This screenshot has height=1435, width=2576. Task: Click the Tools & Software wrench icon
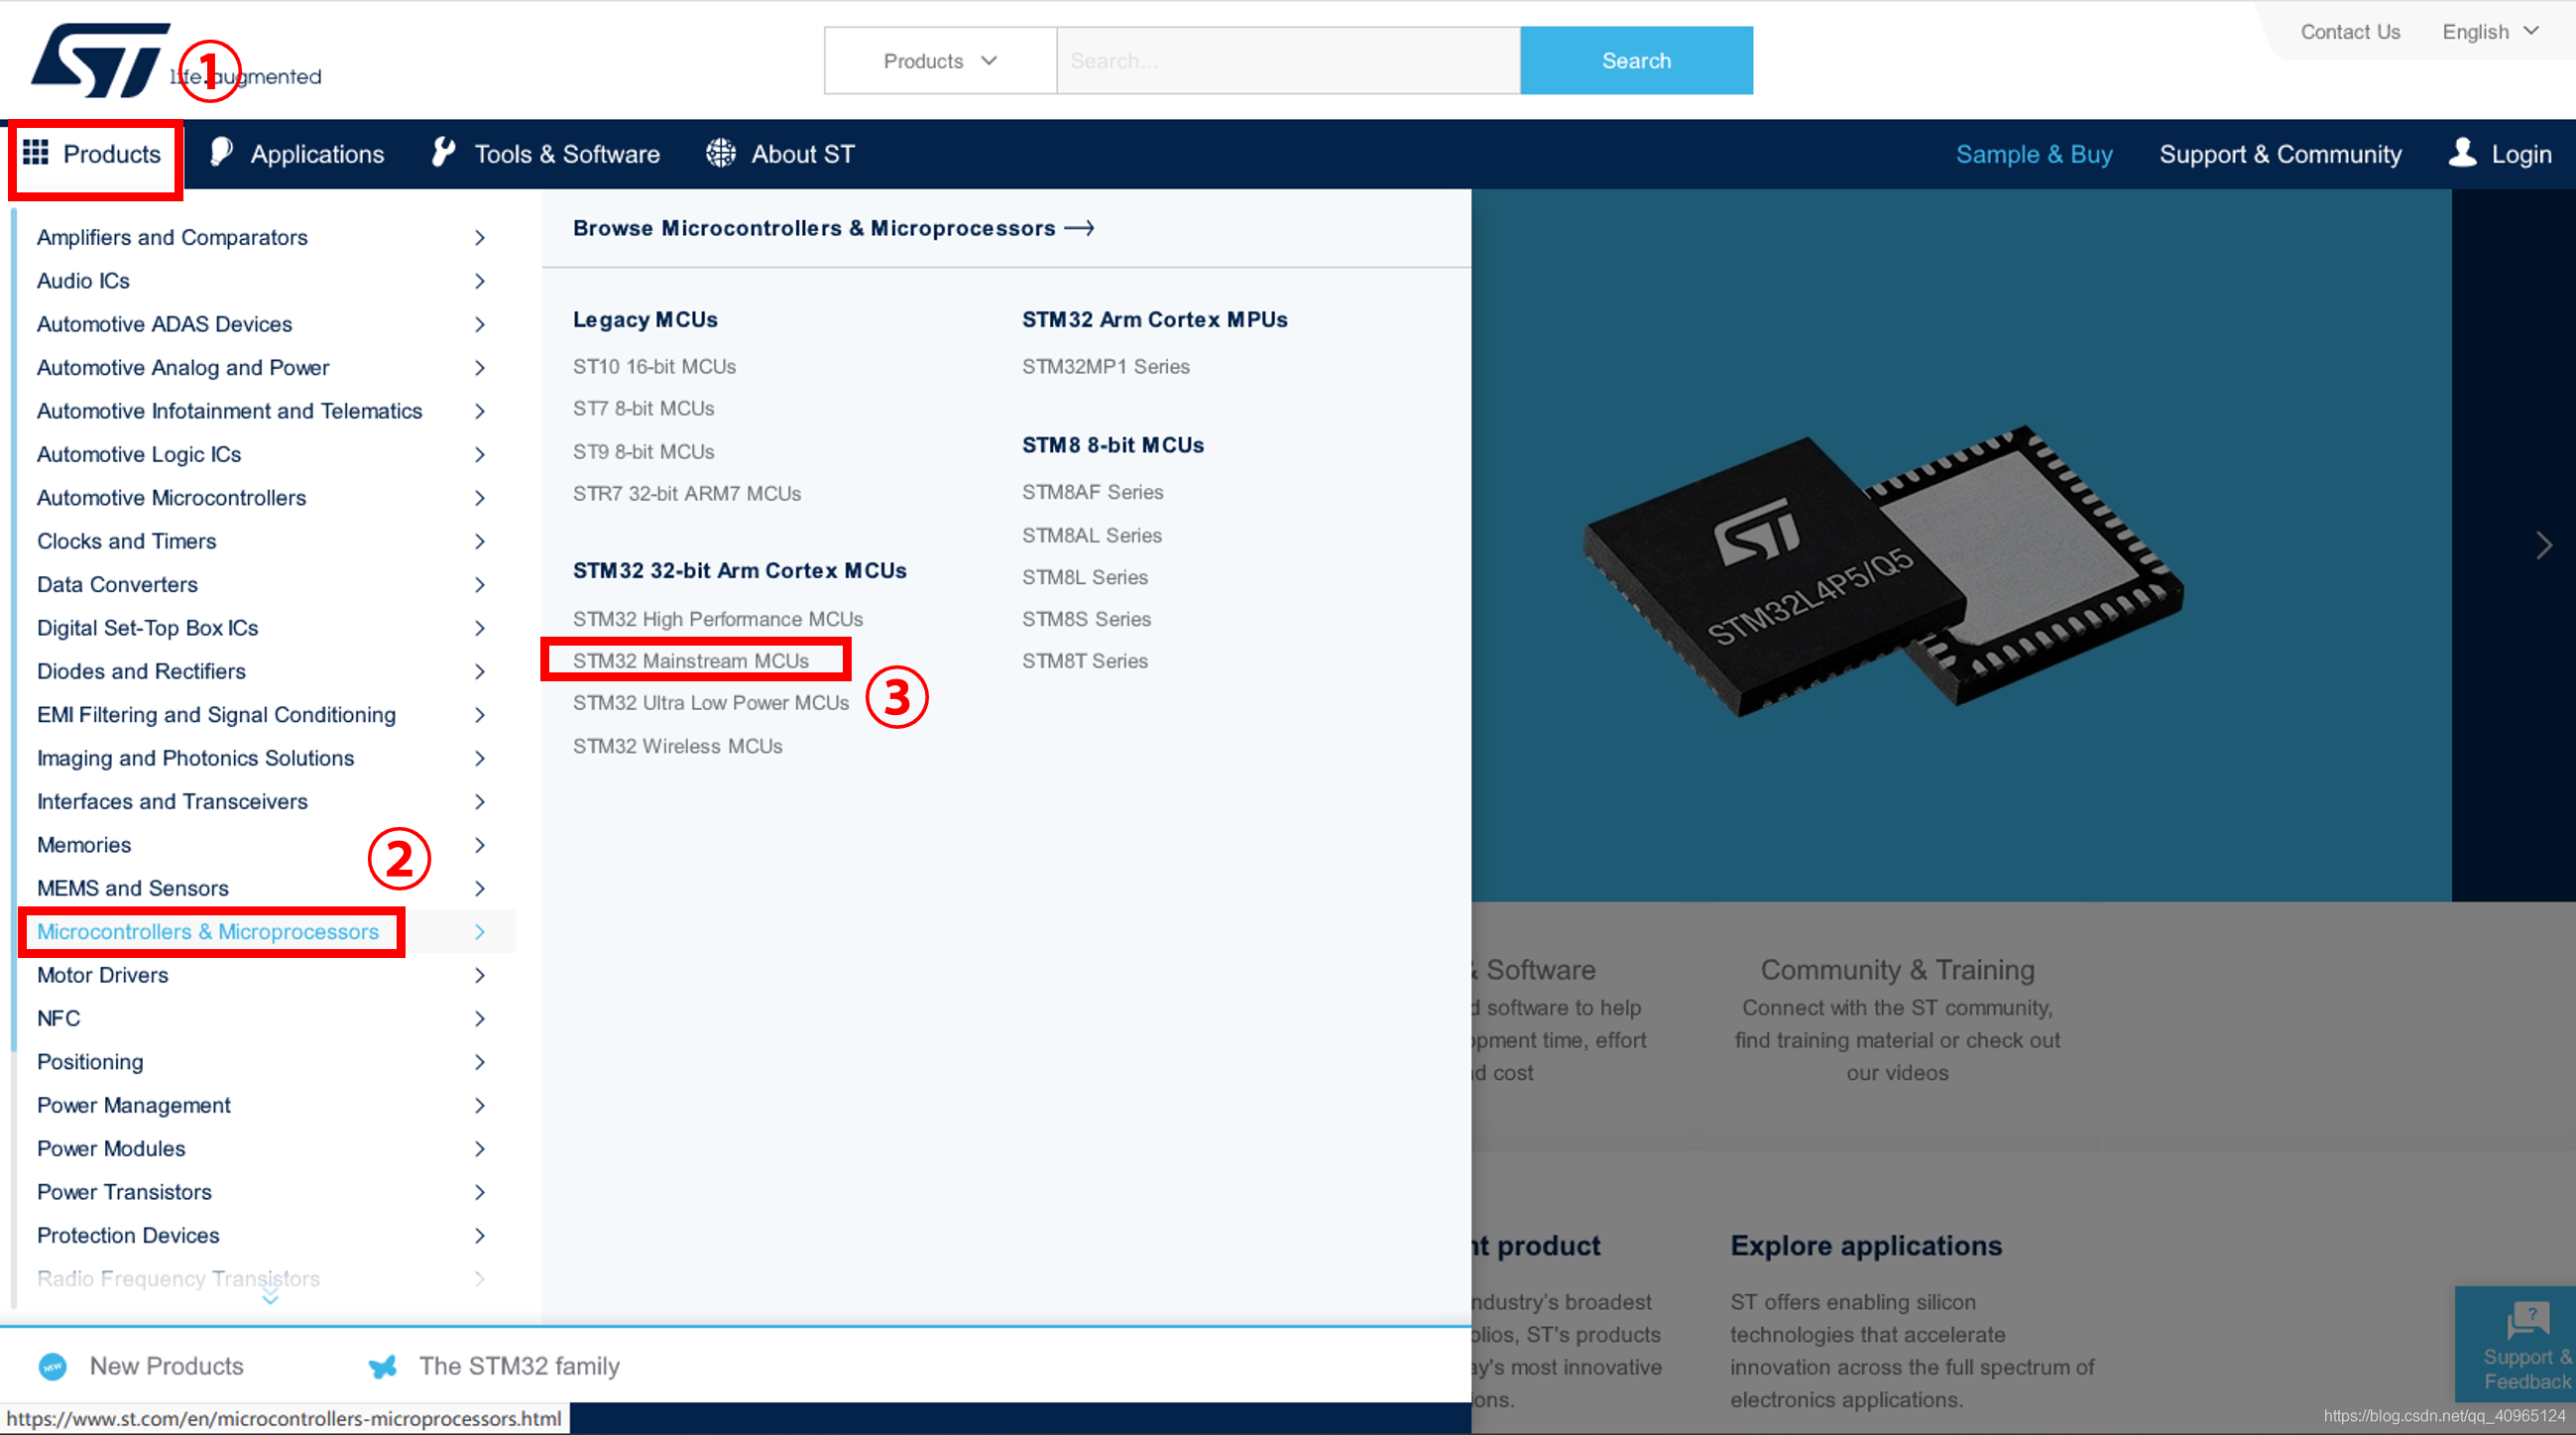[x=443, y=152]
